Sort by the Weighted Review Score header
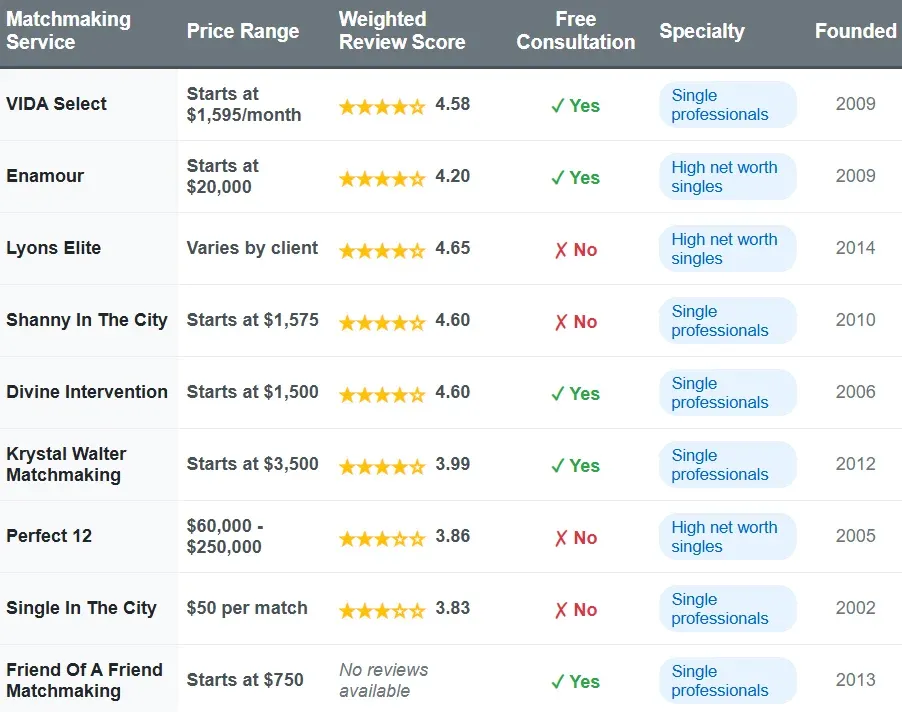Viewport: 902px width, 712px height. [x=402, y=31]
